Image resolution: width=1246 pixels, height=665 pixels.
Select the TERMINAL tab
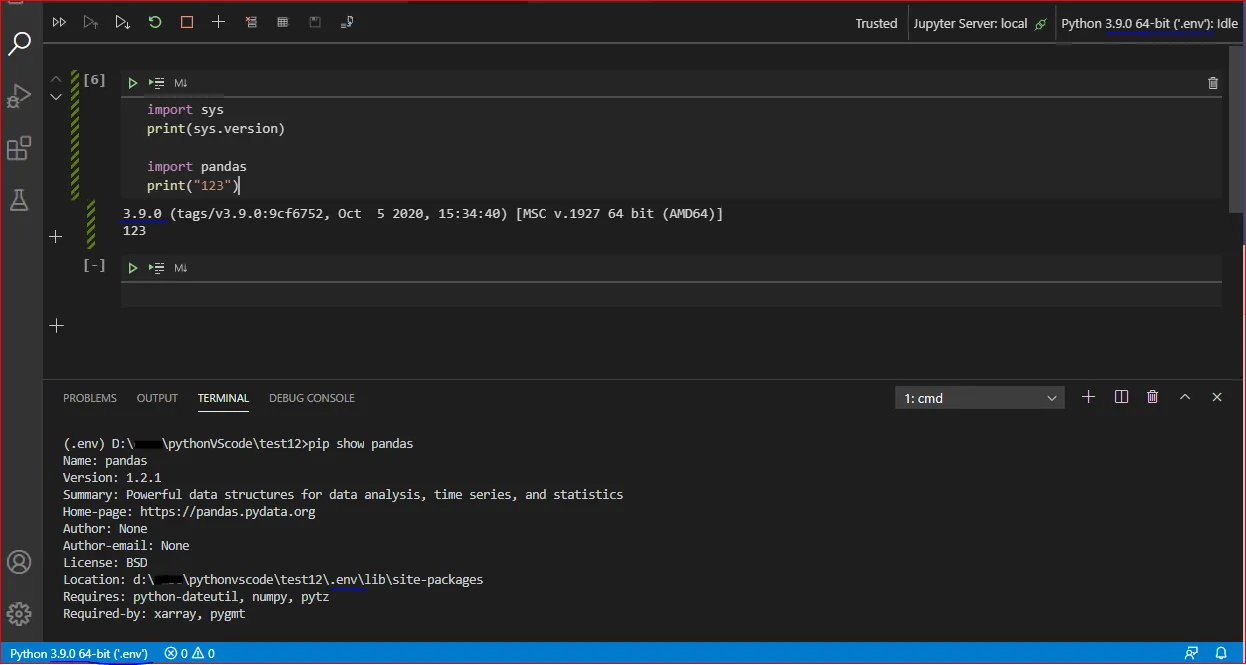pos(223,398)
